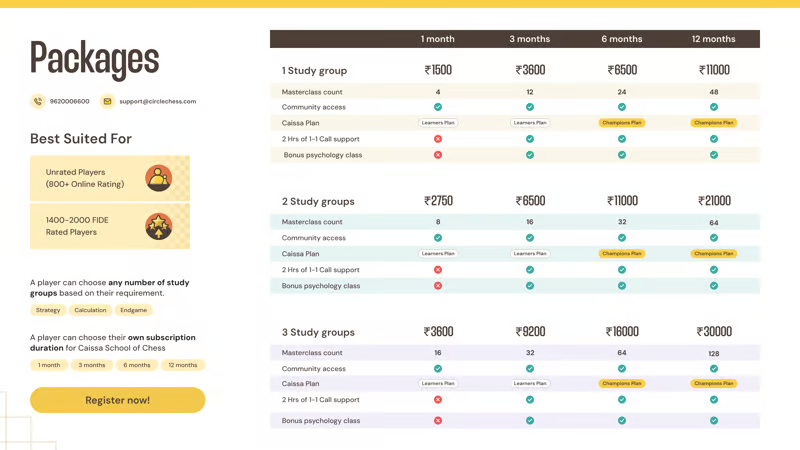Select the Endgame study group tag
Screen dimensions: 800x450
[x=133, y=310]
